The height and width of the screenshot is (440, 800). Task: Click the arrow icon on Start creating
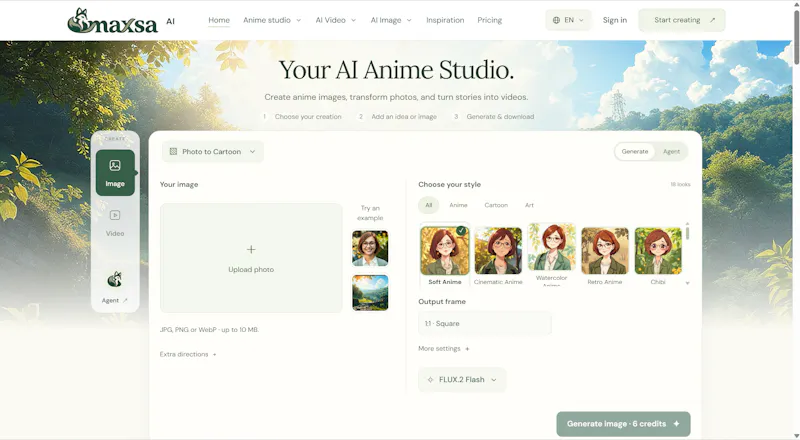point(712,20)
